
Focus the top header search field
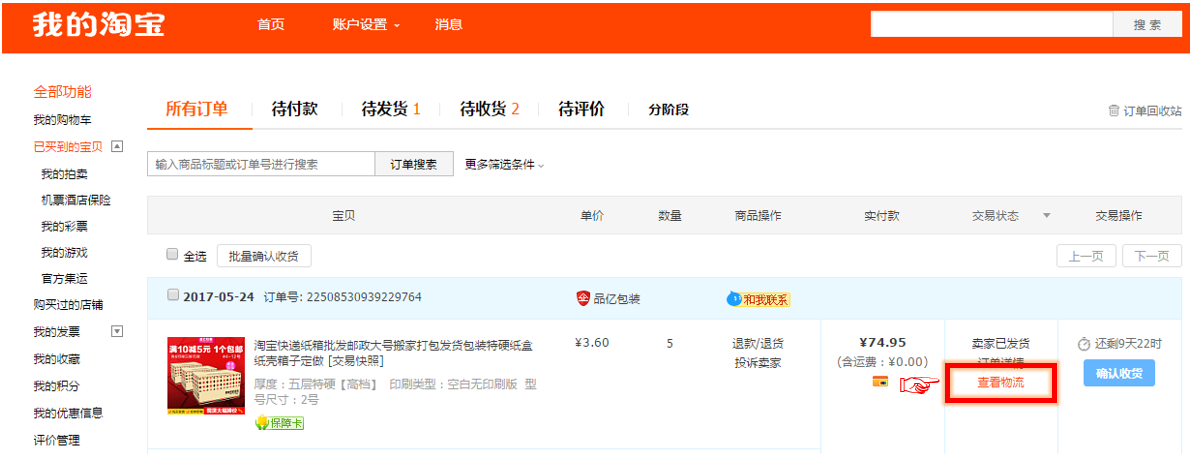(991, 24)
